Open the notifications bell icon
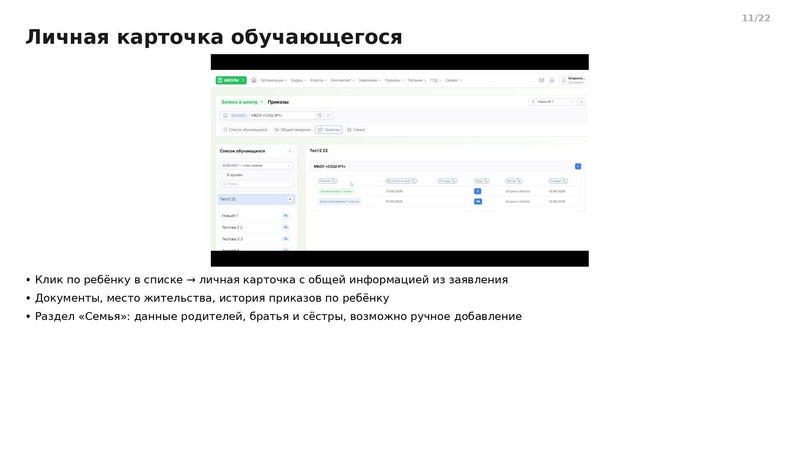This screenshot has height=450, width=800. [552, 80]
